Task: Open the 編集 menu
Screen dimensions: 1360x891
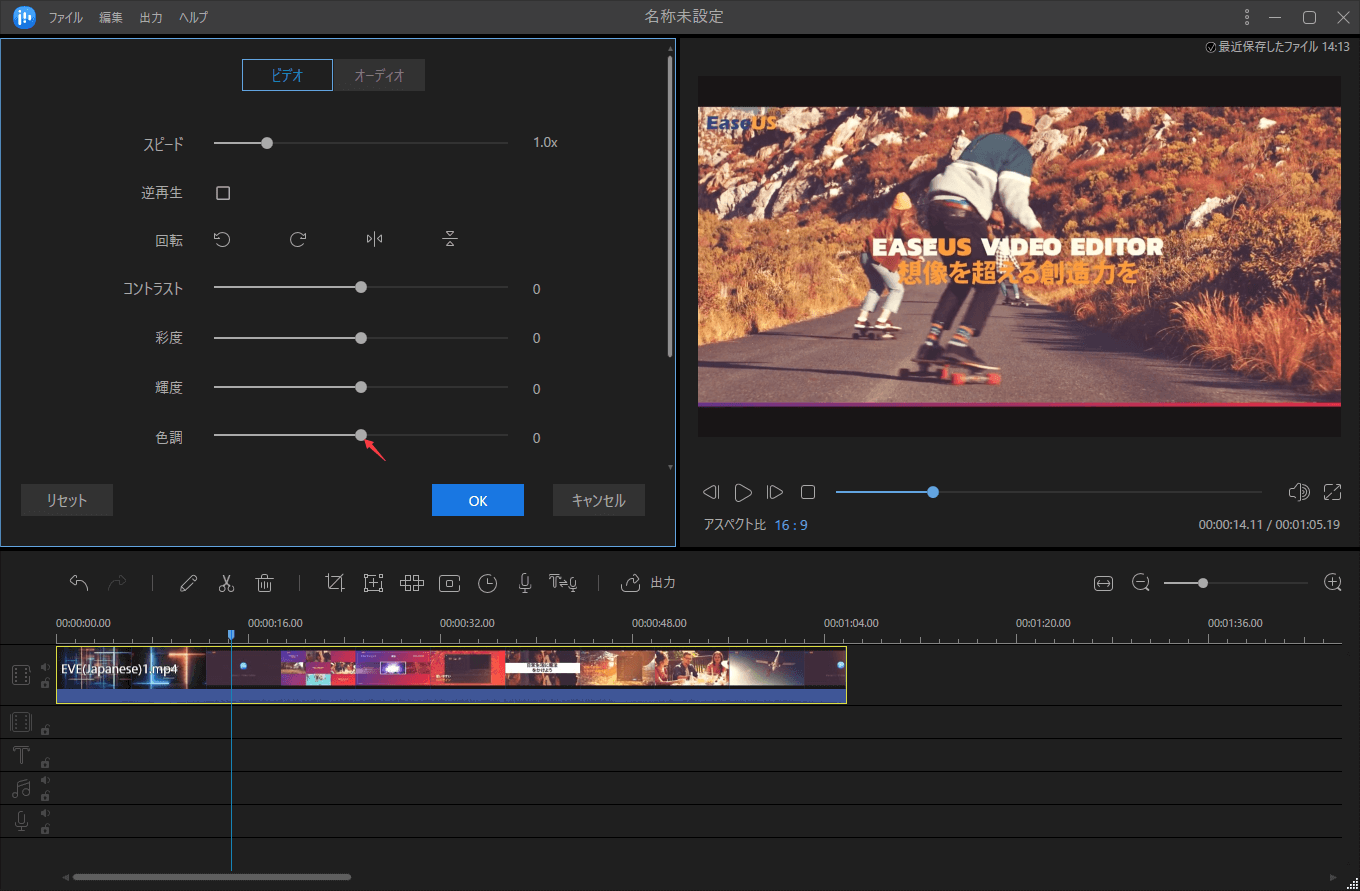Action: (x=111, y=18)
